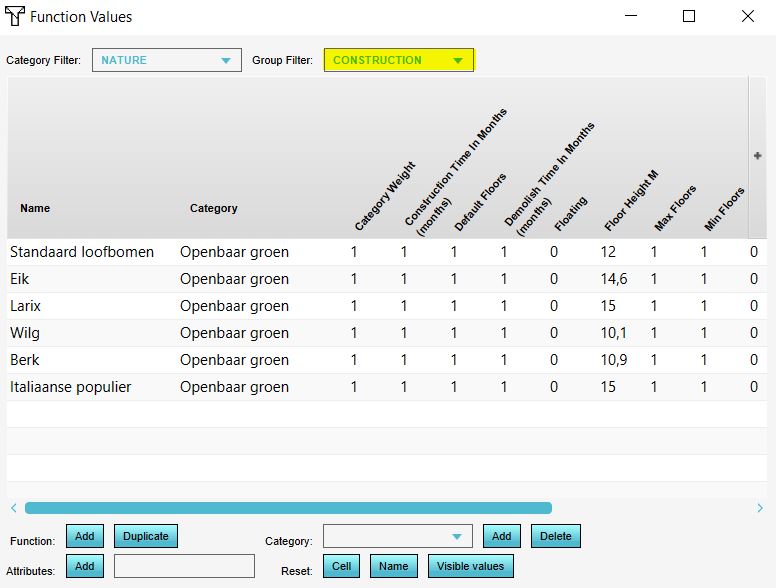Reset the Visible values
Viewport: 776px width, 588px height.
point(471,566)
